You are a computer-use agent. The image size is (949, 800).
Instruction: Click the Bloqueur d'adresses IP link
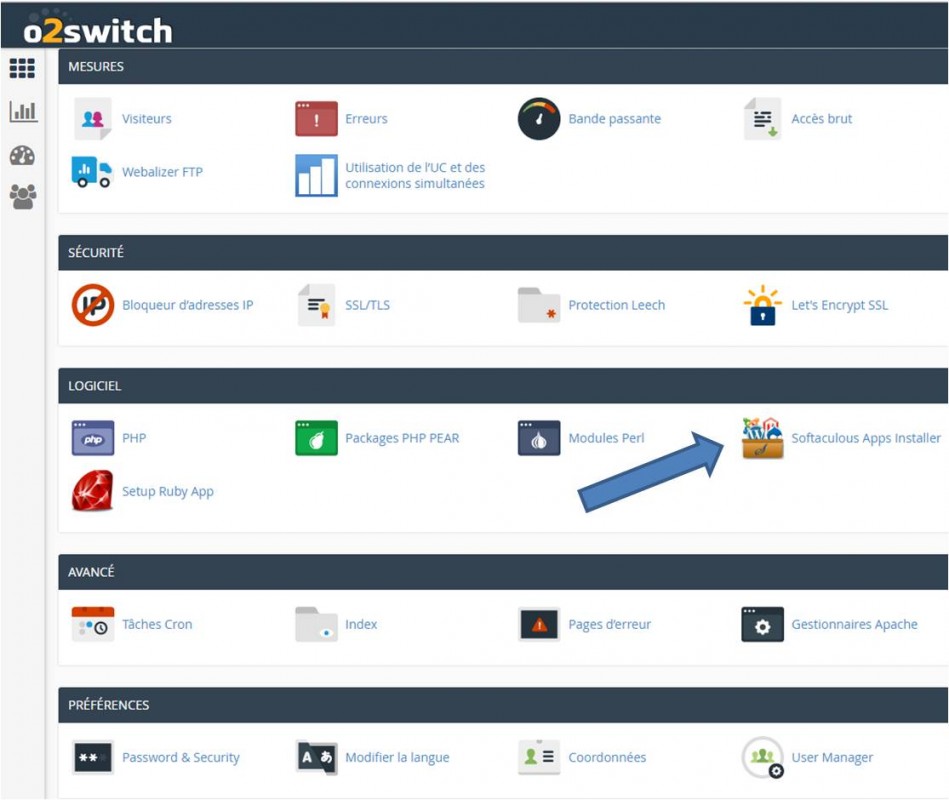[x=188, y=305]
